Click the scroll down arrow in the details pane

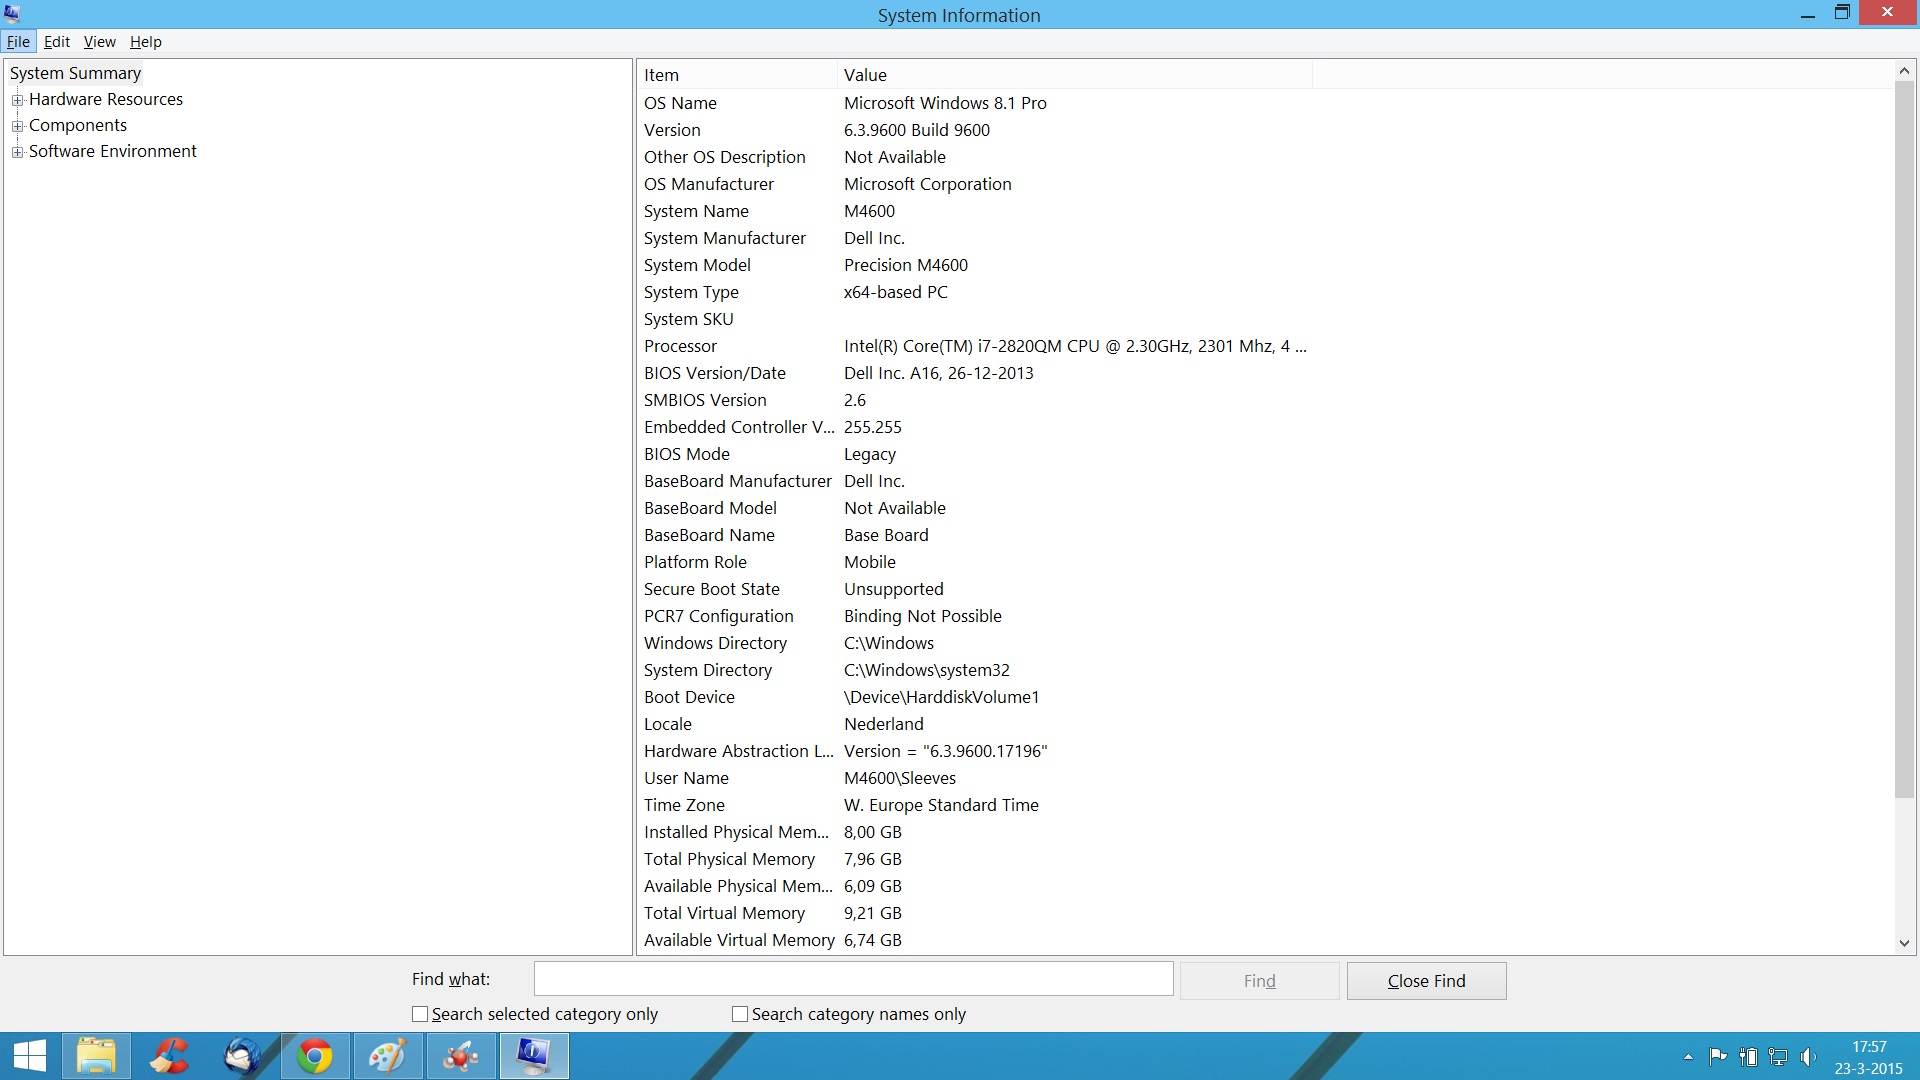pos(1904,943)
